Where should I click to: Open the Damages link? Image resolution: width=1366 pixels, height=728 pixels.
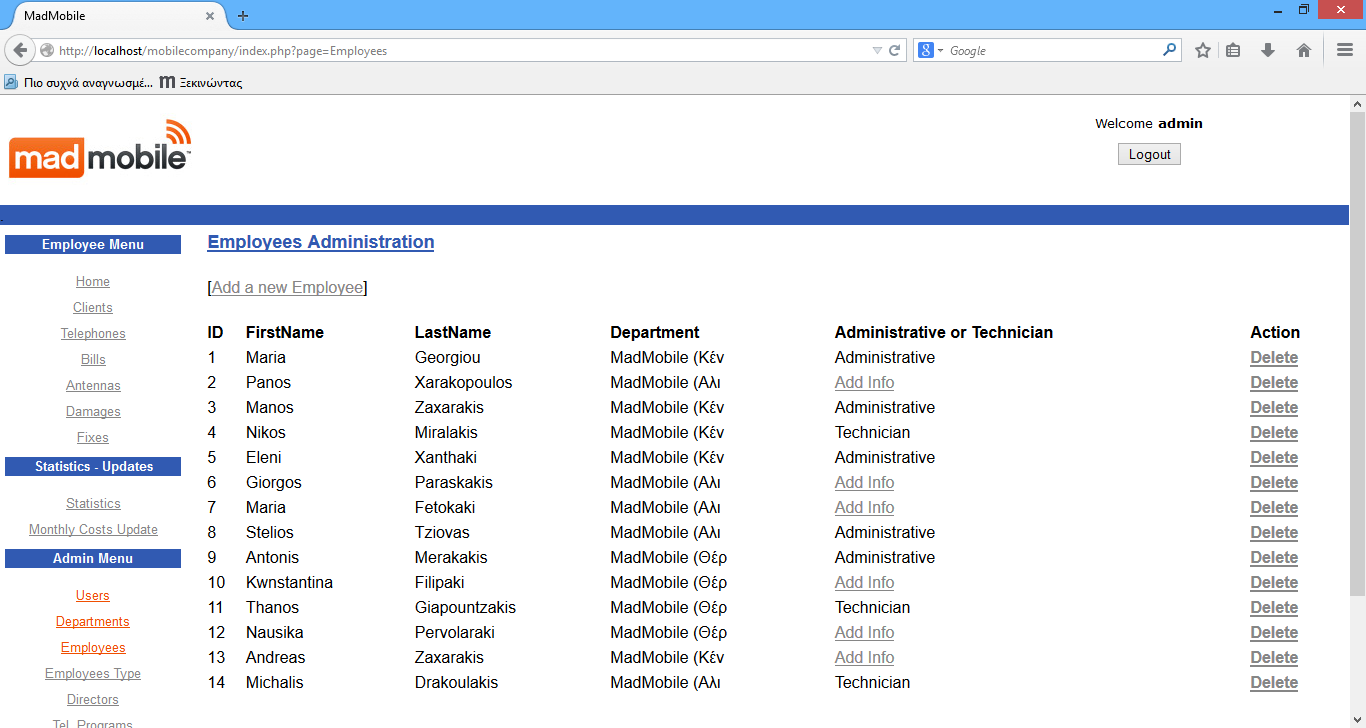[93, 412]
